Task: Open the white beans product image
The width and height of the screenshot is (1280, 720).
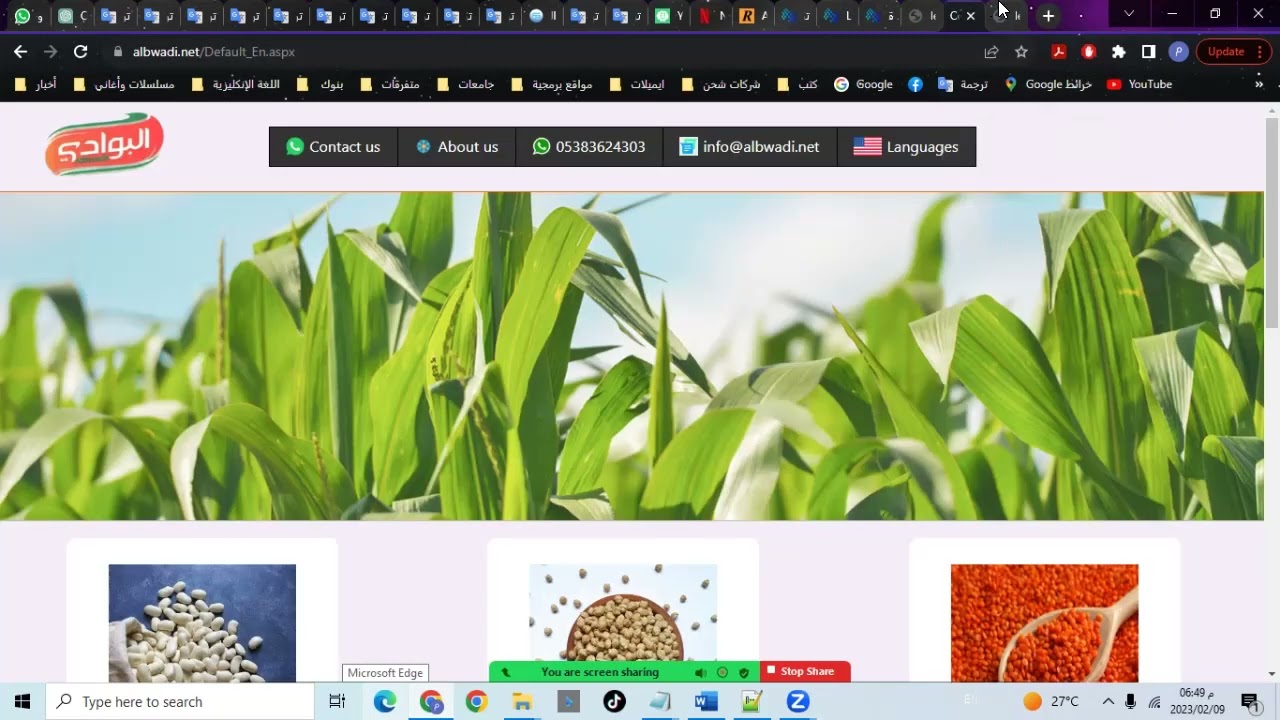Action: (202, 623)
